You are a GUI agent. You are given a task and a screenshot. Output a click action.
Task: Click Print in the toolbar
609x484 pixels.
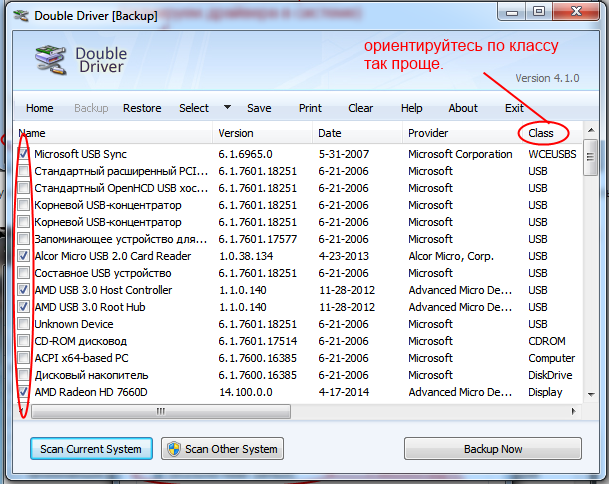coord(310,108)
